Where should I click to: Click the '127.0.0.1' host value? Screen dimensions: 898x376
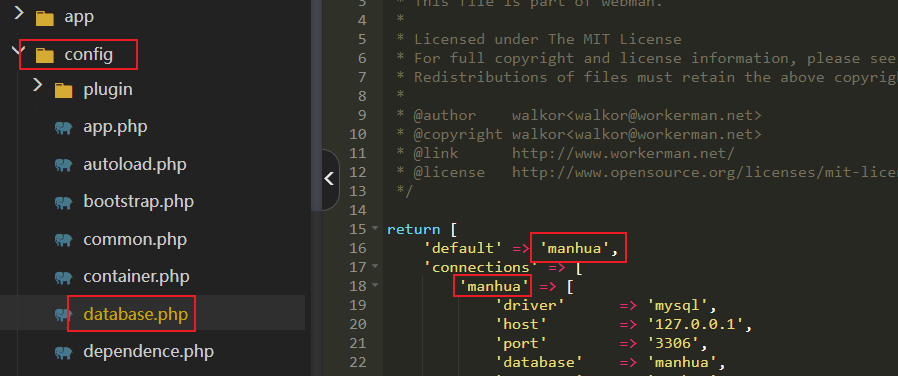tap(695, 324)
